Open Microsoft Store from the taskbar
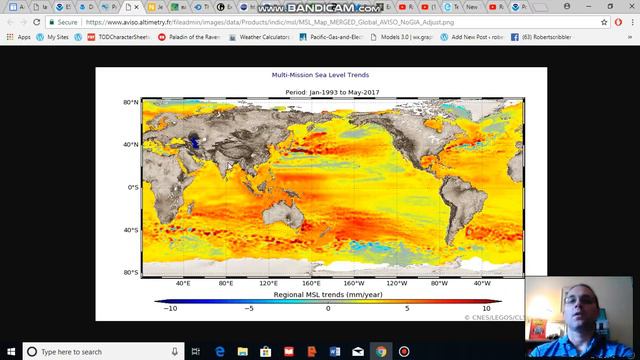 click(x=266, y=351)
